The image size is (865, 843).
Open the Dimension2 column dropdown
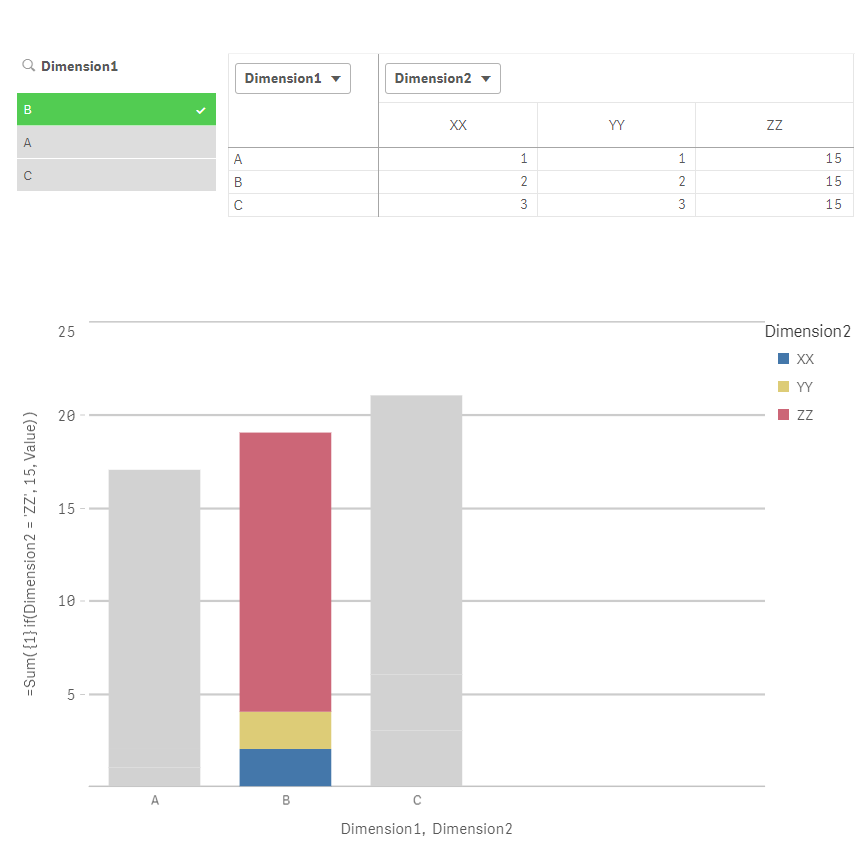click(442, 77)
